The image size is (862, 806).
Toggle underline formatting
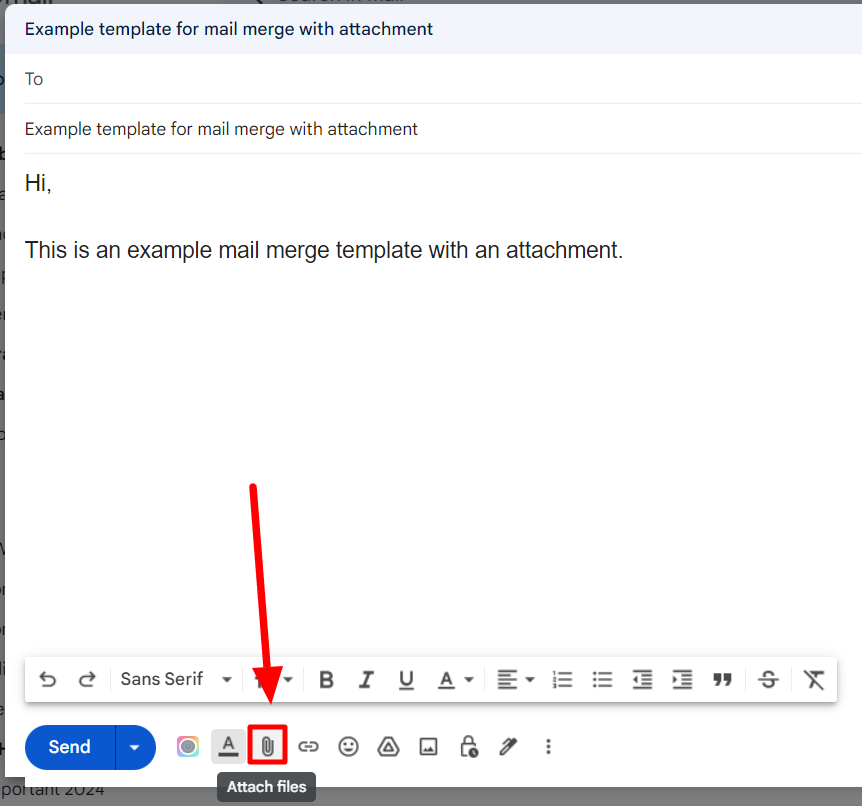coord(406,680)
